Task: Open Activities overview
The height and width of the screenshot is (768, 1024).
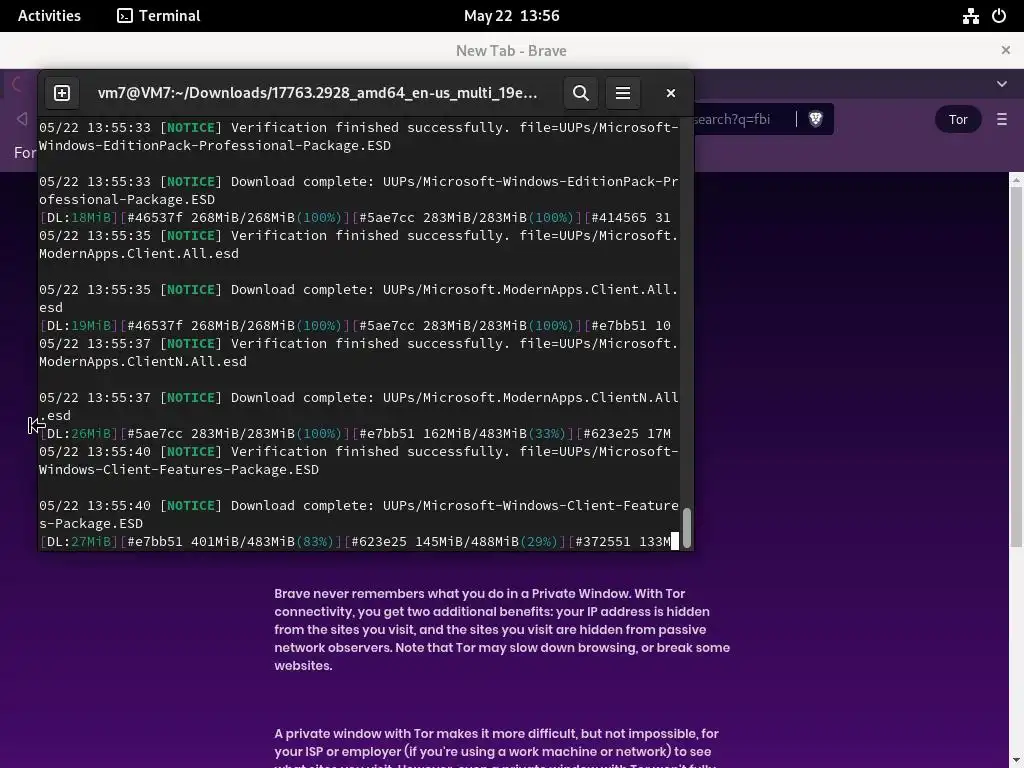Action: pyautogui.click(x=49, y=16)
